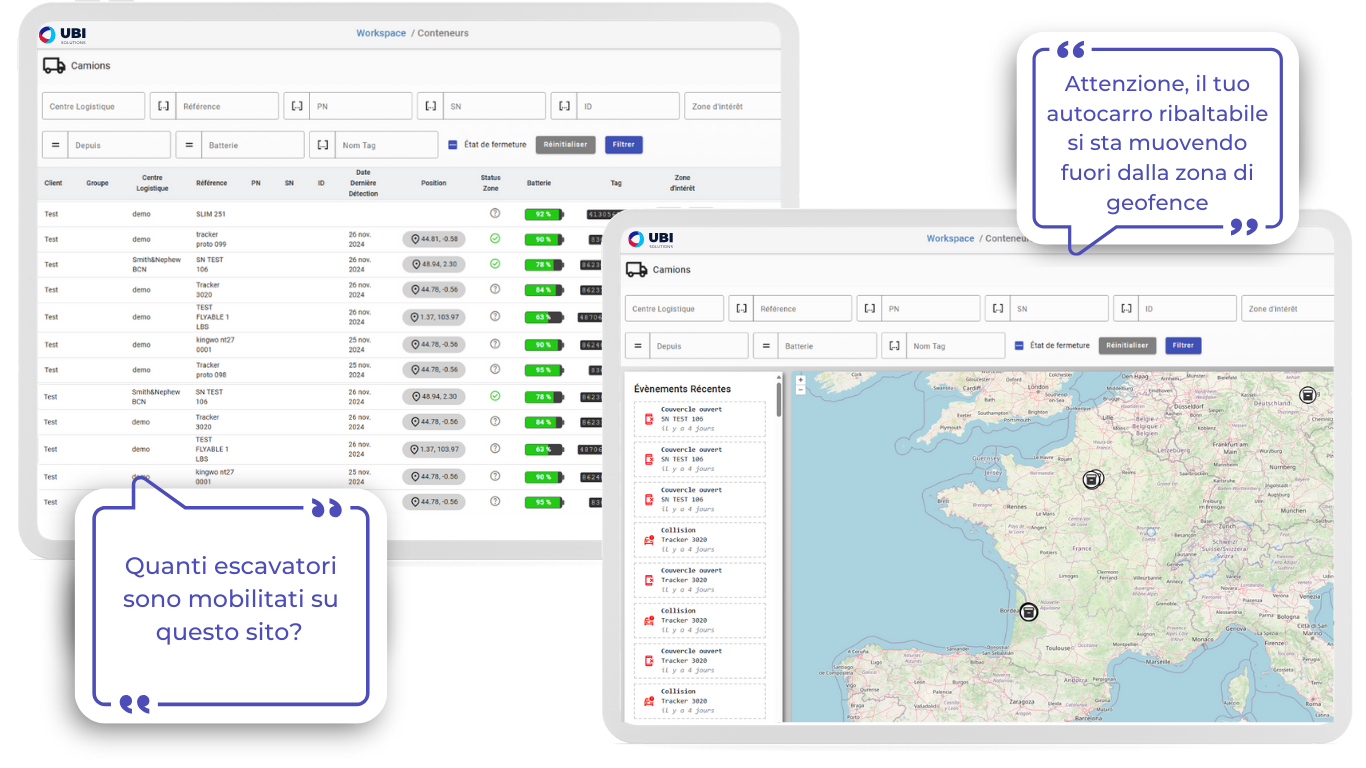Zoom out the map with minus button

point(800,390)
